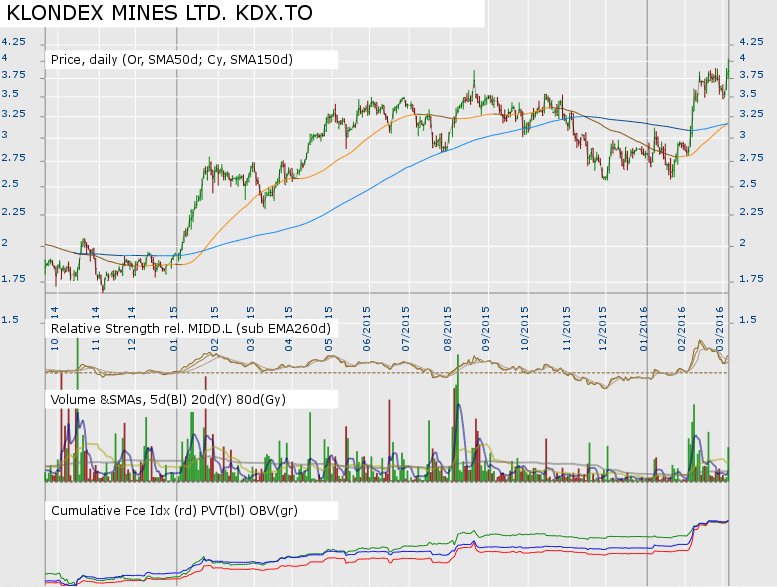
Task: Select the 4 value on right price axis
Action: tap(742, 58)
